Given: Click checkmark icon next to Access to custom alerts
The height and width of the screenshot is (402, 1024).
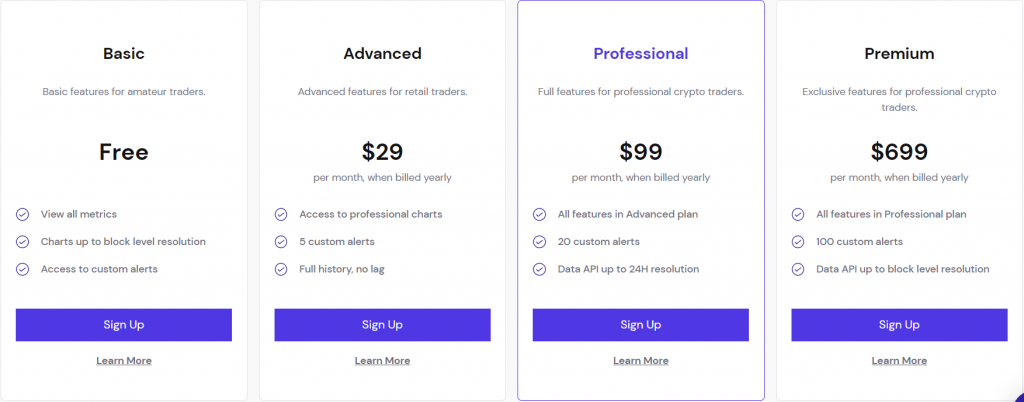Looking at the screenshot, I should pyautogui.click(x=22, y=269).
